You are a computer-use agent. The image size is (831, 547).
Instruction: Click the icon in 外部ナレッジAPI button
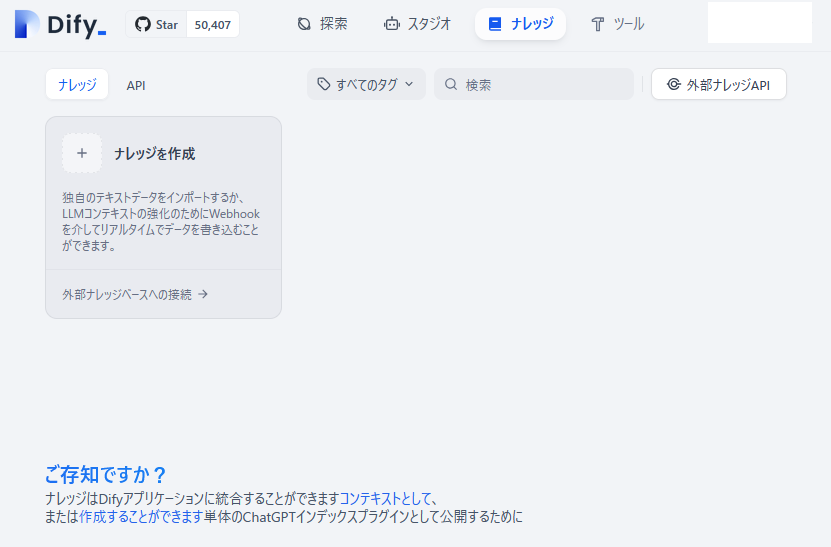[674, 84]
